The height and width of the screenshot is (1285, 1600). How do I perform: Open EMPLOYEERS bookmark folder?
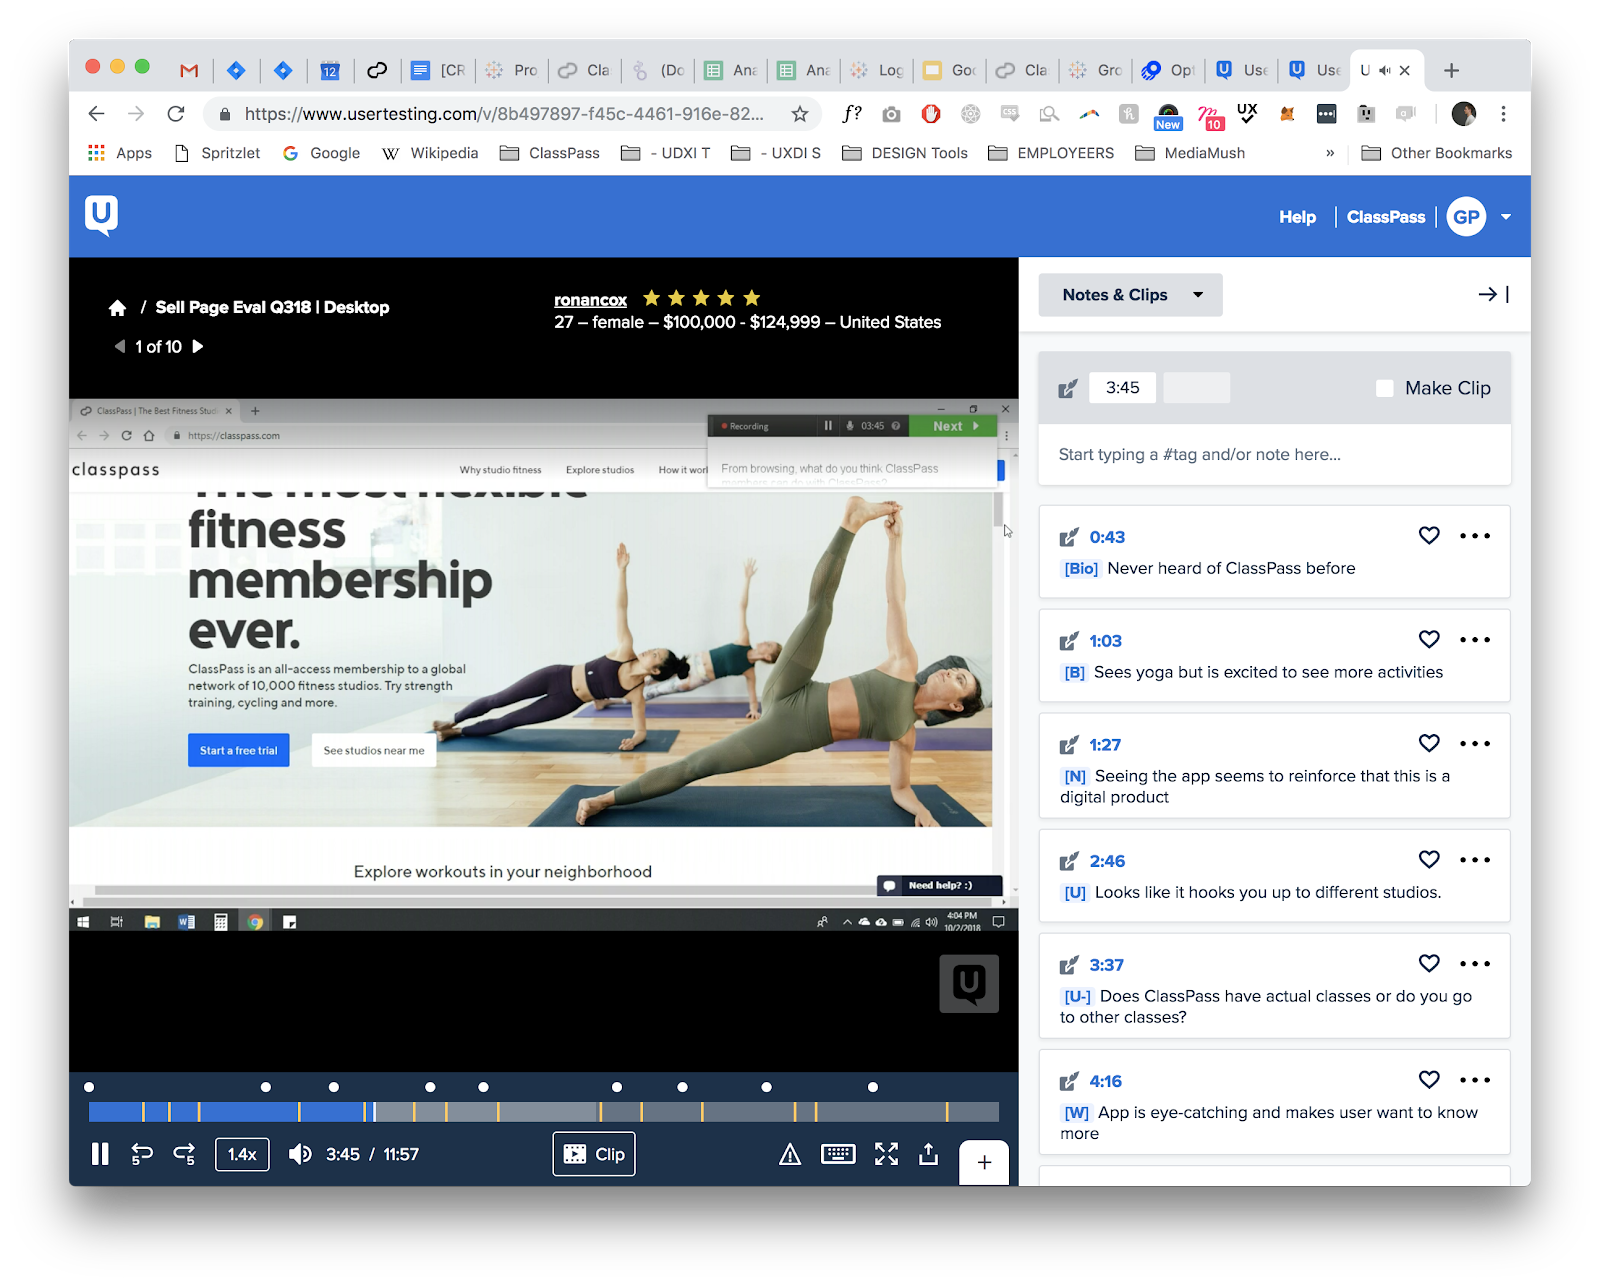[1051, 153]
